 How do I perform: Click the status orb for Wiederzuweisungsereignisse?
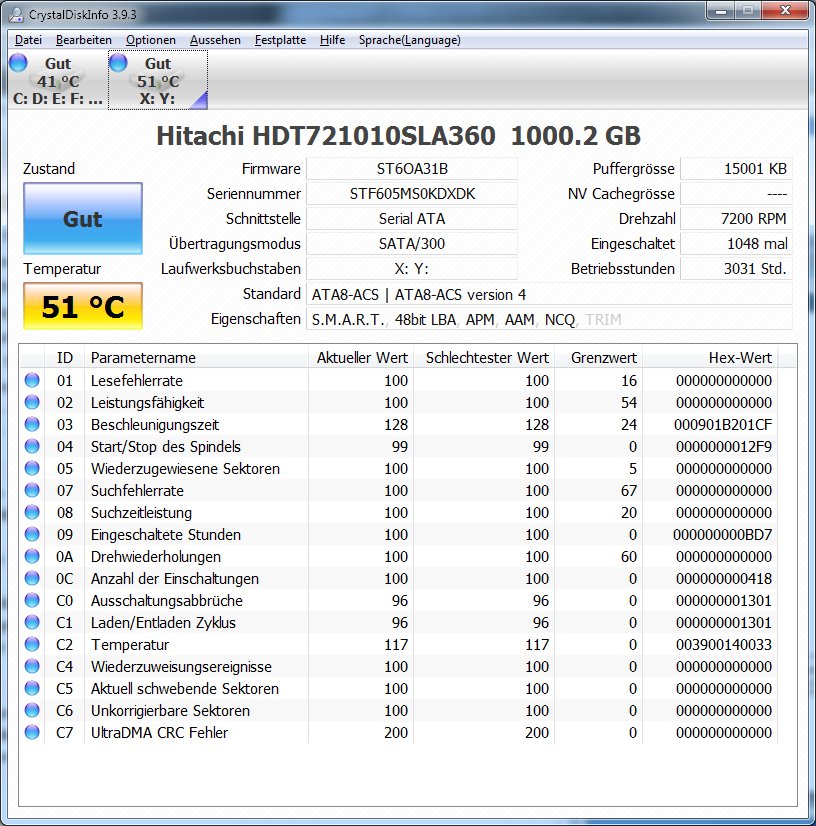pos(32,666)
